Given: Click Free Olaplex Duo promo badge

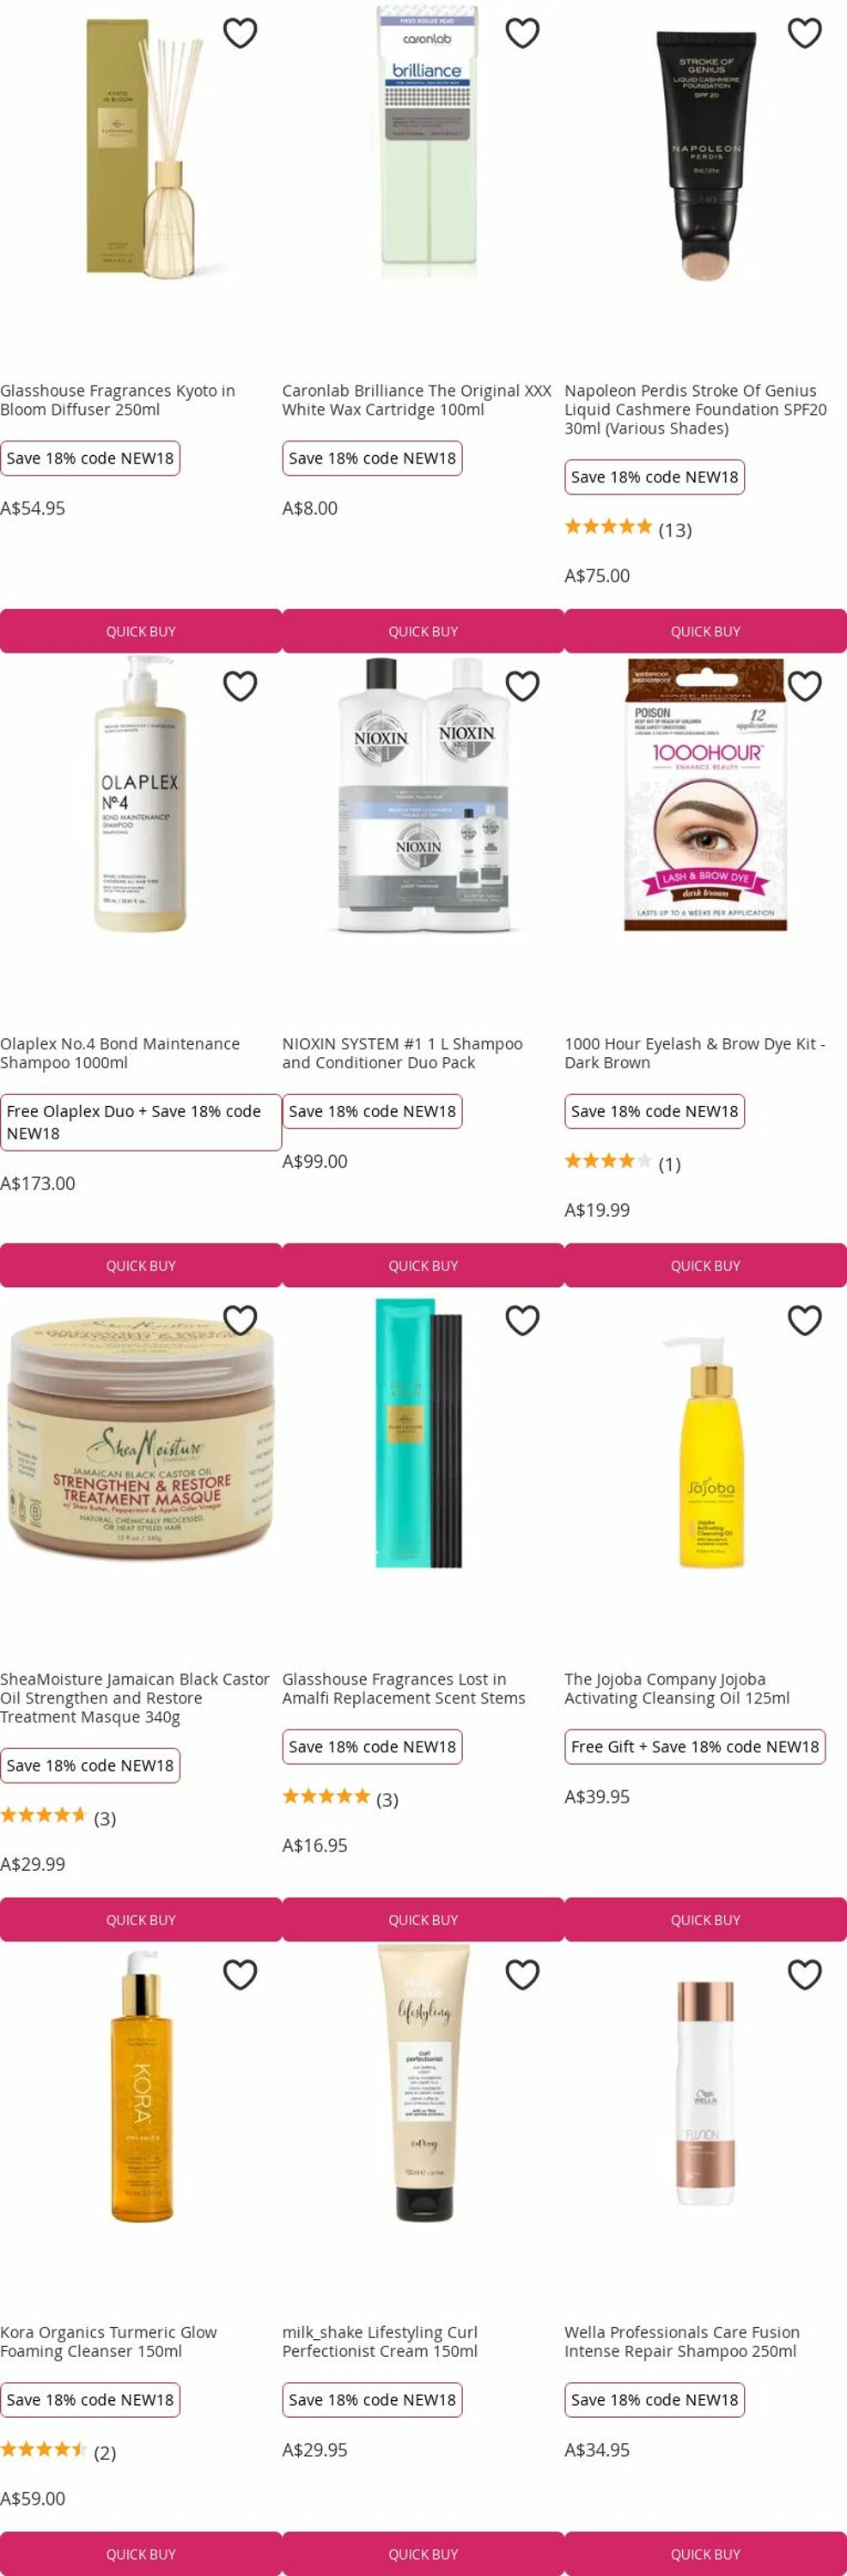Looking at the screenshot, I should pyautogui.click(x=141, y=1122).
